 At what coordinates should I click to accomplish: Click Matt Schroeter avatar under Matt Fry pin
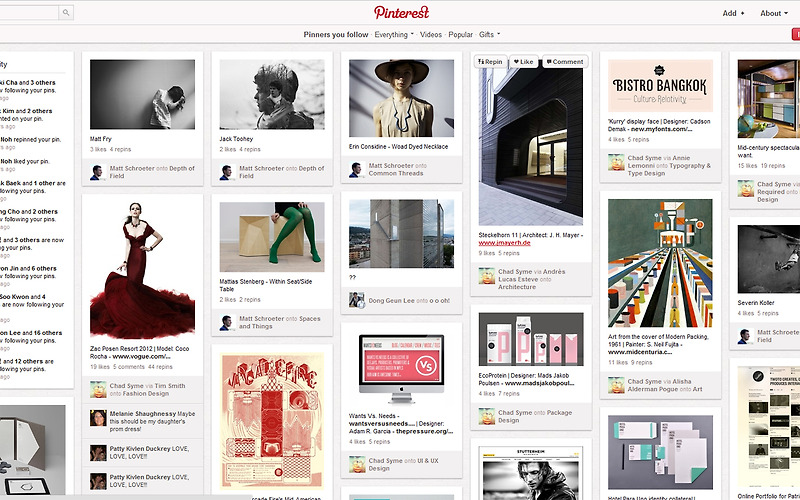96,172
